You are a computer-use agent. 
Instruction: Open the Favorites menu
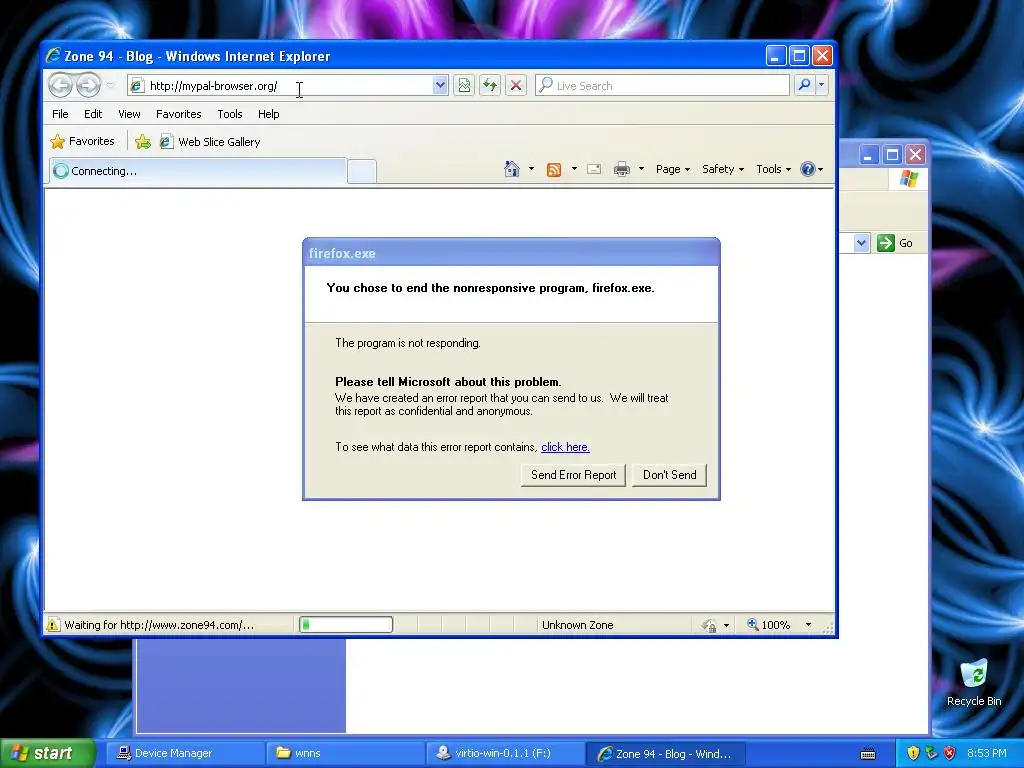[178, 114]
